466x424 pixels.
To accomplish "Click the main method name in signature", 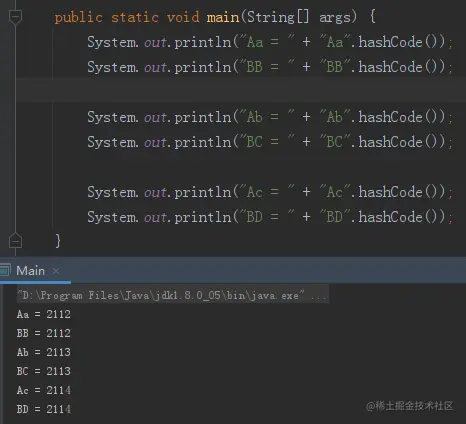I will [x=223, y=17].
